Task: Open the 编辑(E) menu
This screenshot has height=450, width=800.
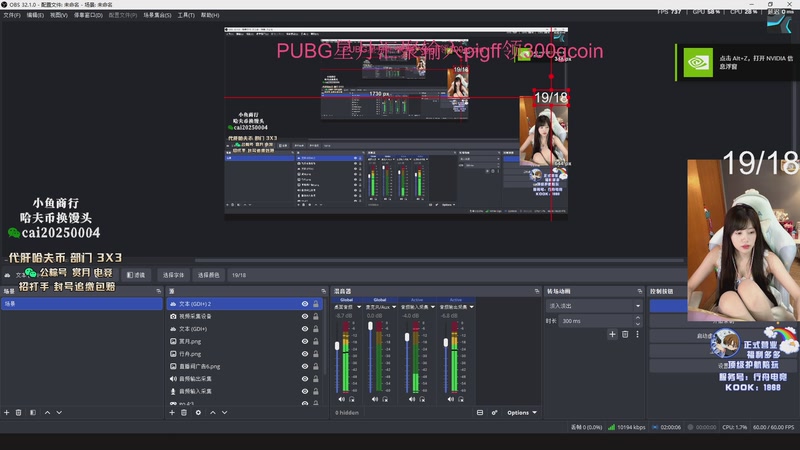Action: pyautogui.click(x=35, y=15)
